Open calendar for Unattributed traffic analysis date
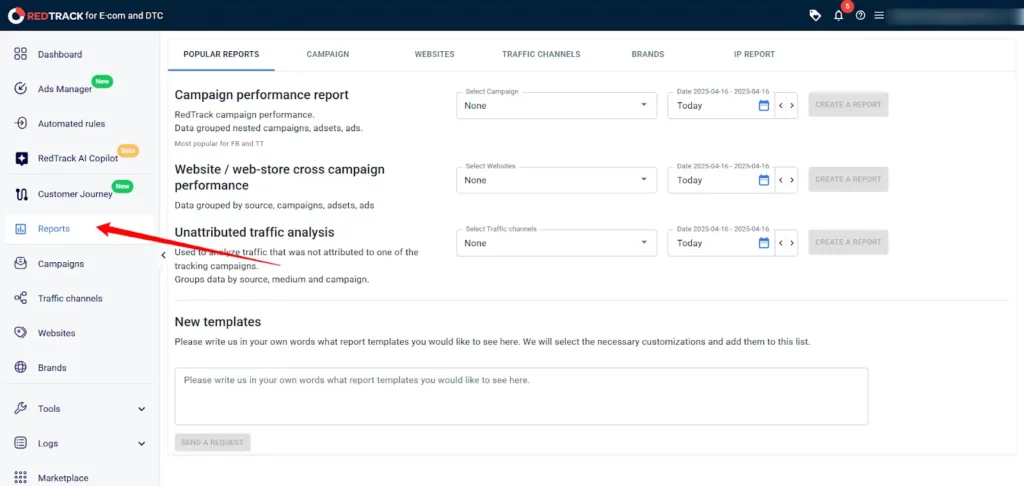 click(x=764, y=243)
